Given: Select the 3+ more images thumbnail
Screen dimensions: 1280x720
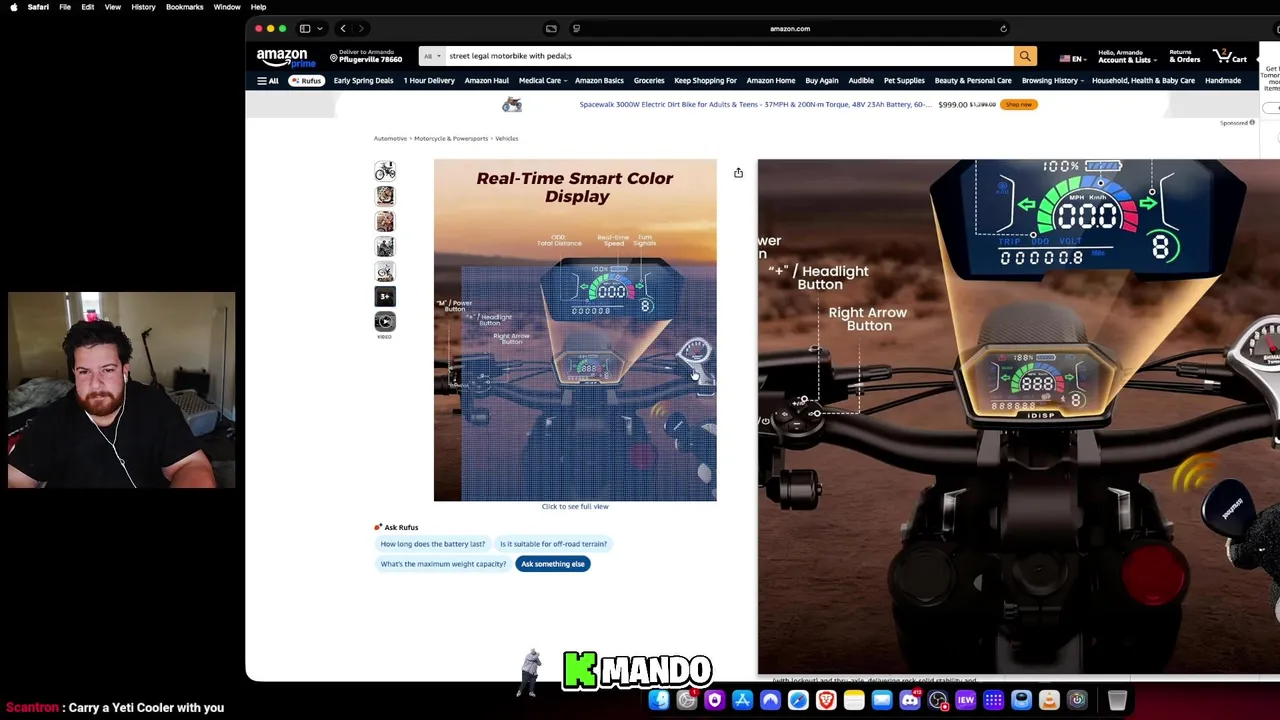Looking at the screenshot, I should coord(385,297).
